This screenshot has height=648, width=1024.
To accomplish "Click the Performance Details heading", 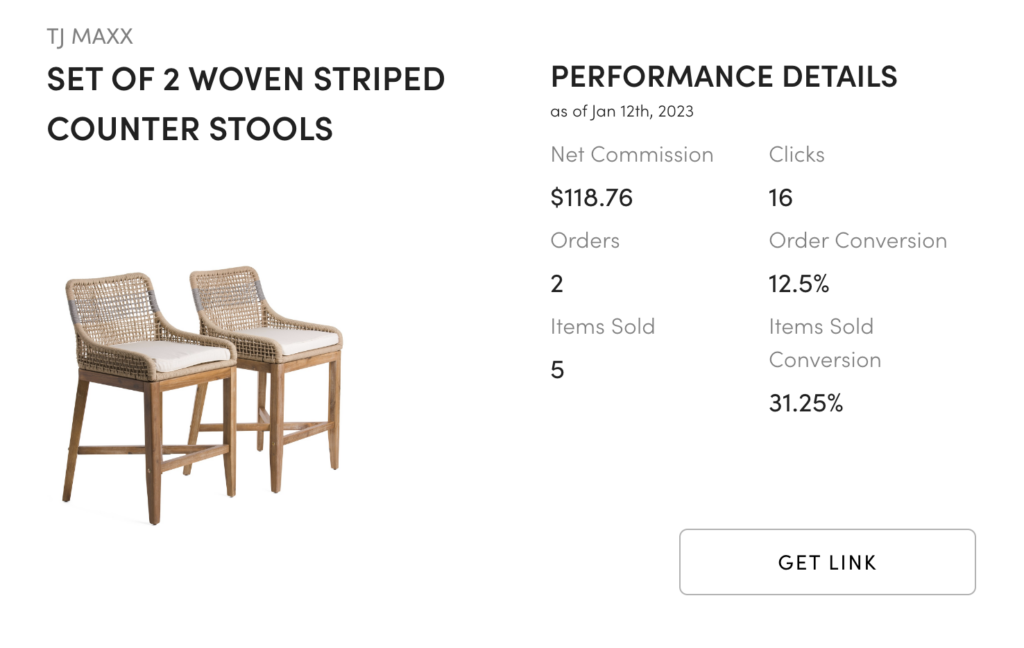I will (724, 76).
